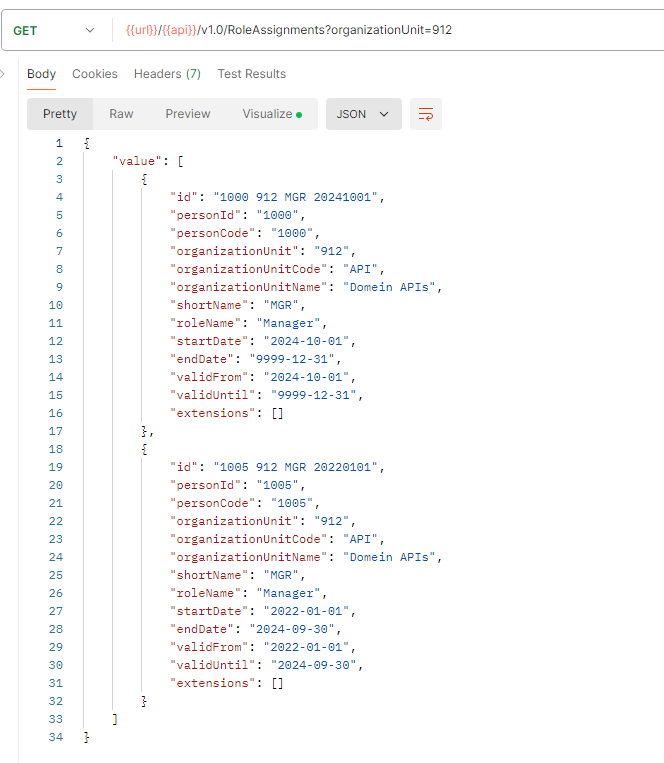
Task: Switch to Preview view
Action: [188, 114]
